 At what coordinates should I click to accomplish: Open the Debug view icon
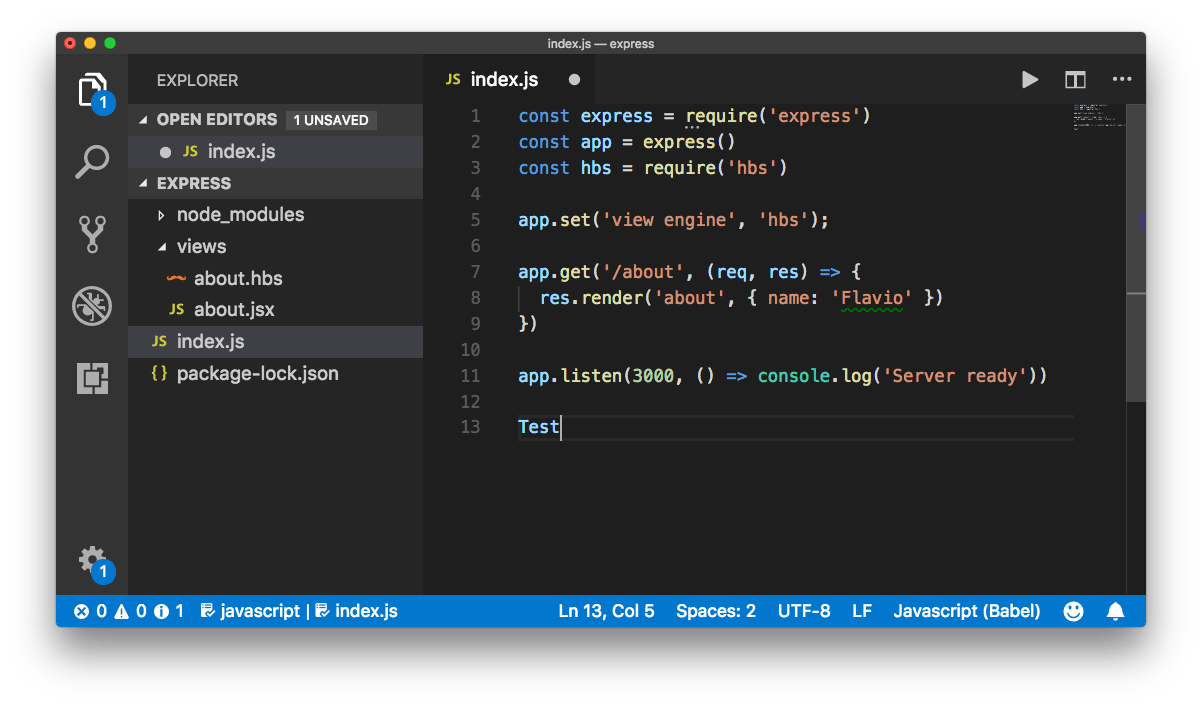coord(92,306)
